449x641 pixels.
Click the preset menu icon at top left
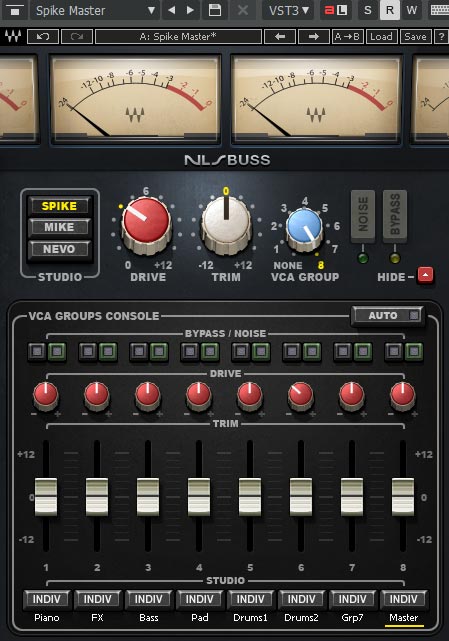14,10
